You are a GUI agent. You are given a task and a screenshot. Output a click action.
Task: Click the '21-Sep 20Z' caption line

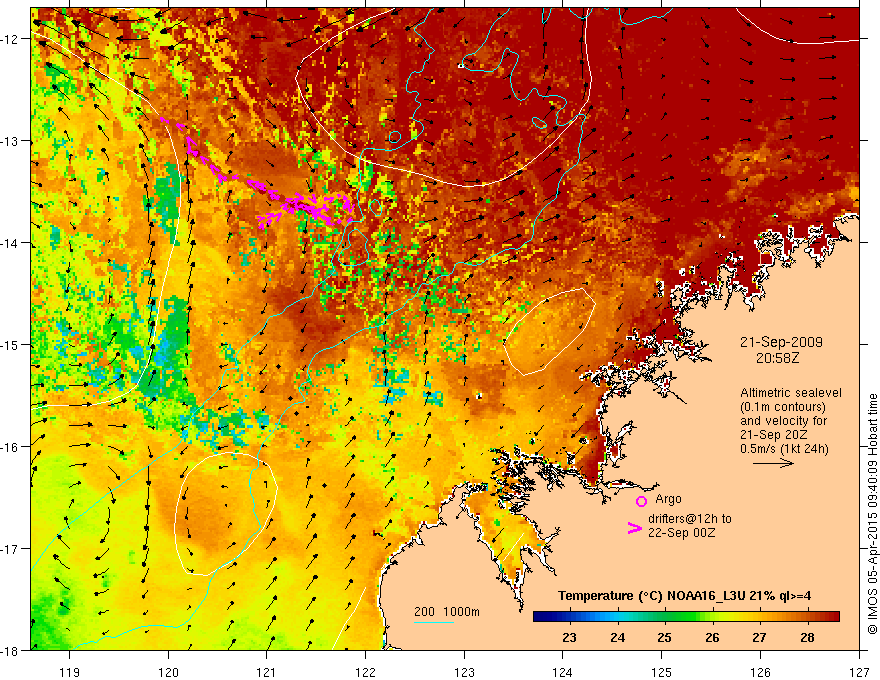[x=772, y=435]
